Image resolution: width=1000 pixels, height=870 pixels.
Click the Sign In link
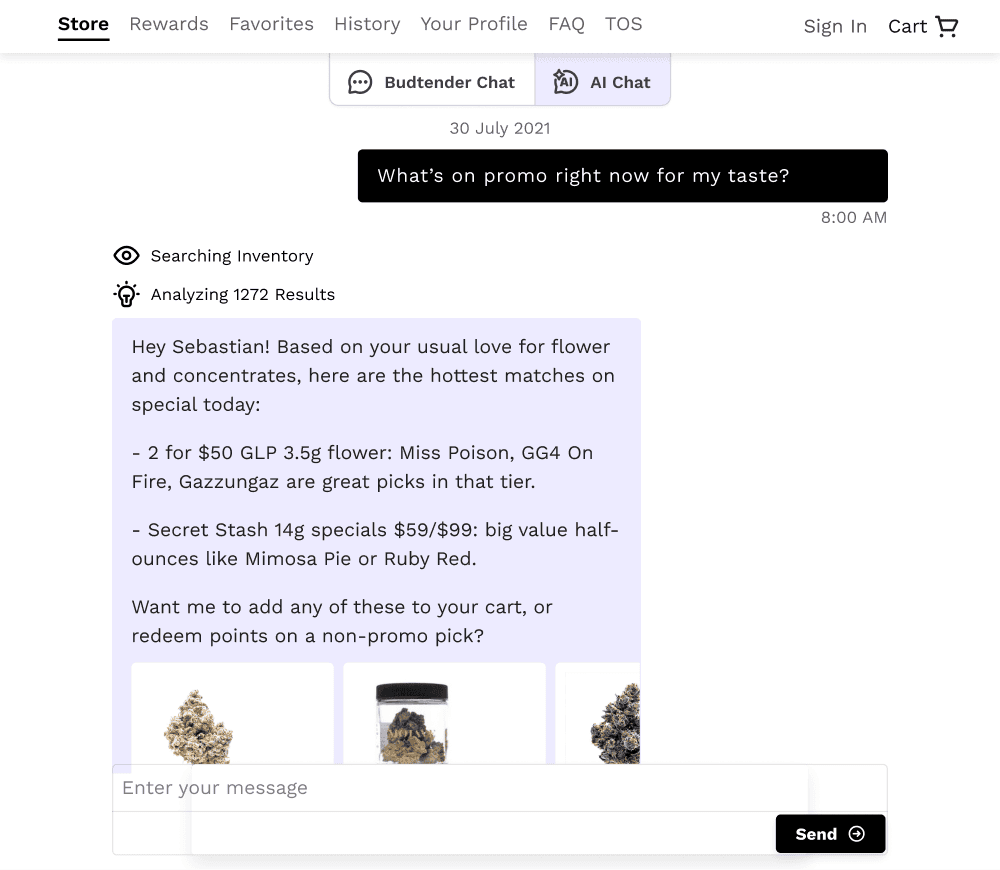(835, 27)
